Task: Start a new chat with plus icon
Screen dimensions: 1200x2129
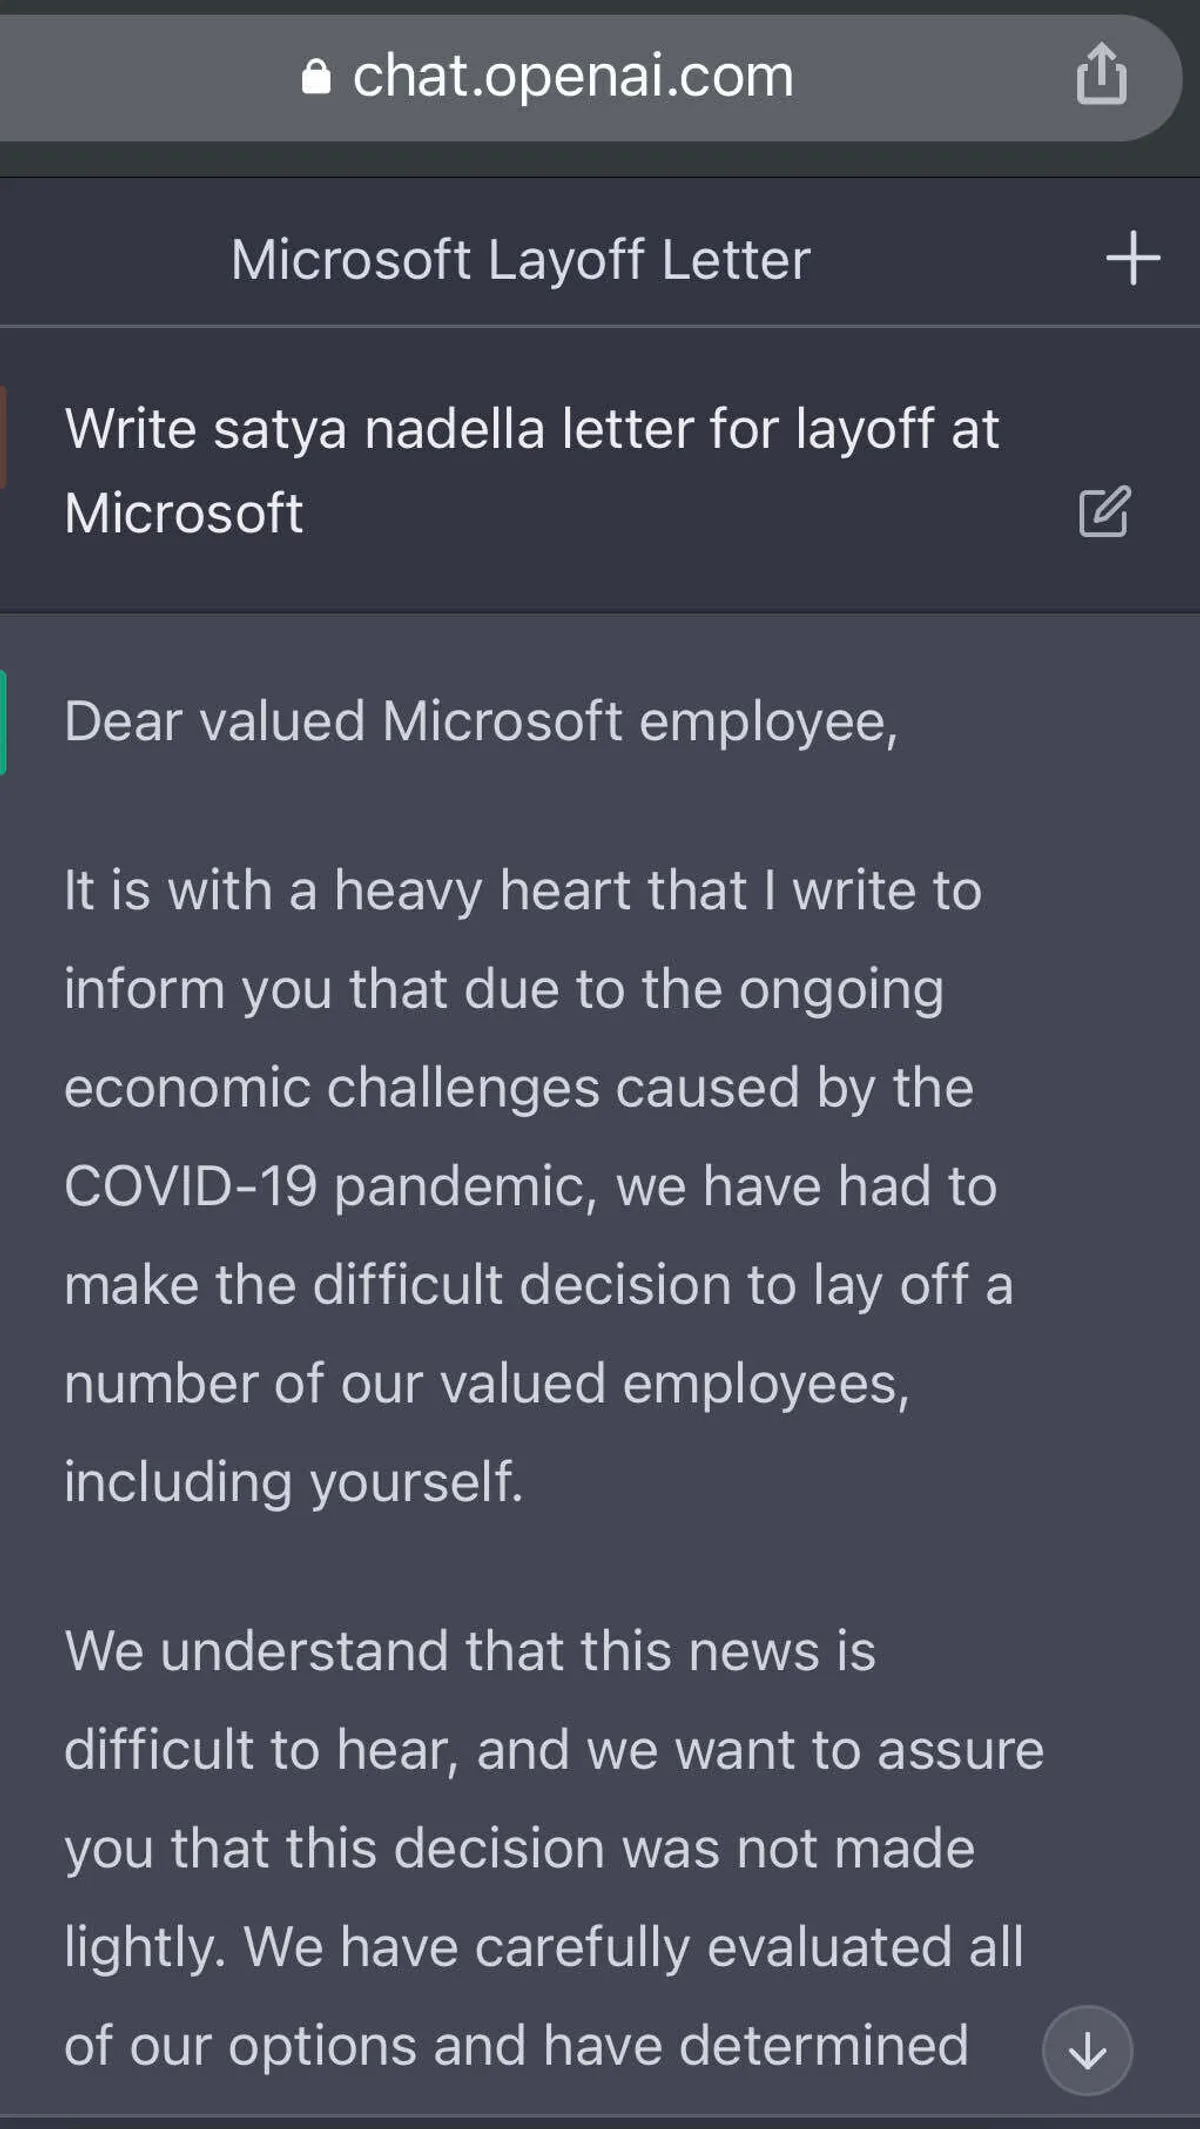Action: tap(1132, 258)
